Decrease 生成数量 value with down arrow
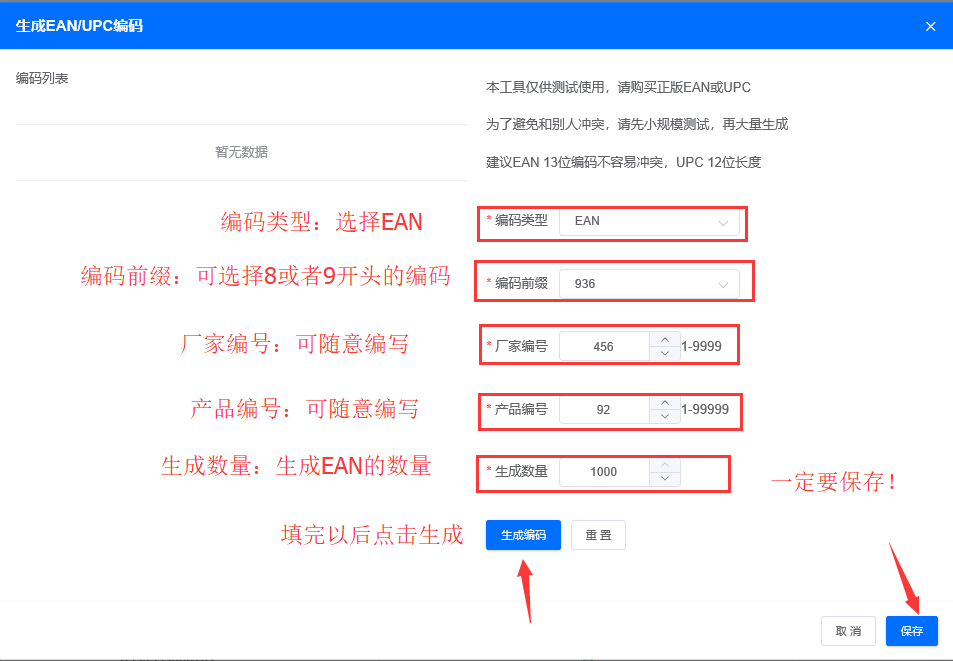Image resolution: width=953 pixels, height=661 pixels. tap(665, 479)
